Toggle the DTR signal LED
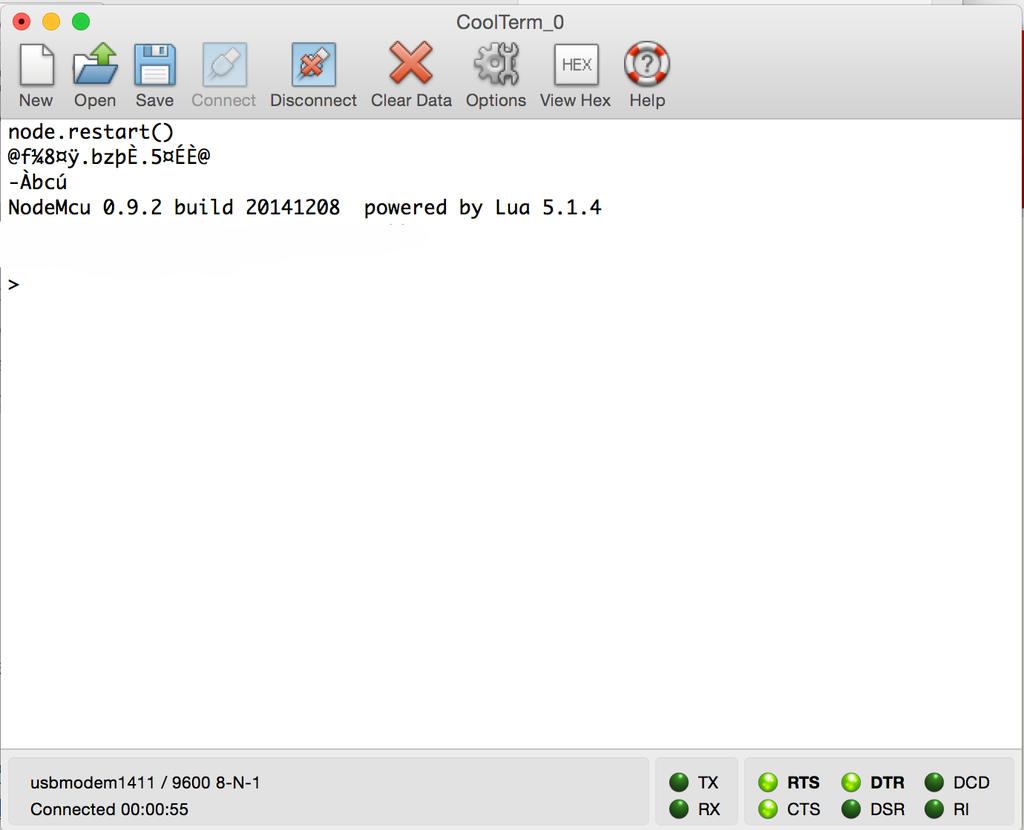The height and width of the screenshot is (830, 1024). [851, 782]
